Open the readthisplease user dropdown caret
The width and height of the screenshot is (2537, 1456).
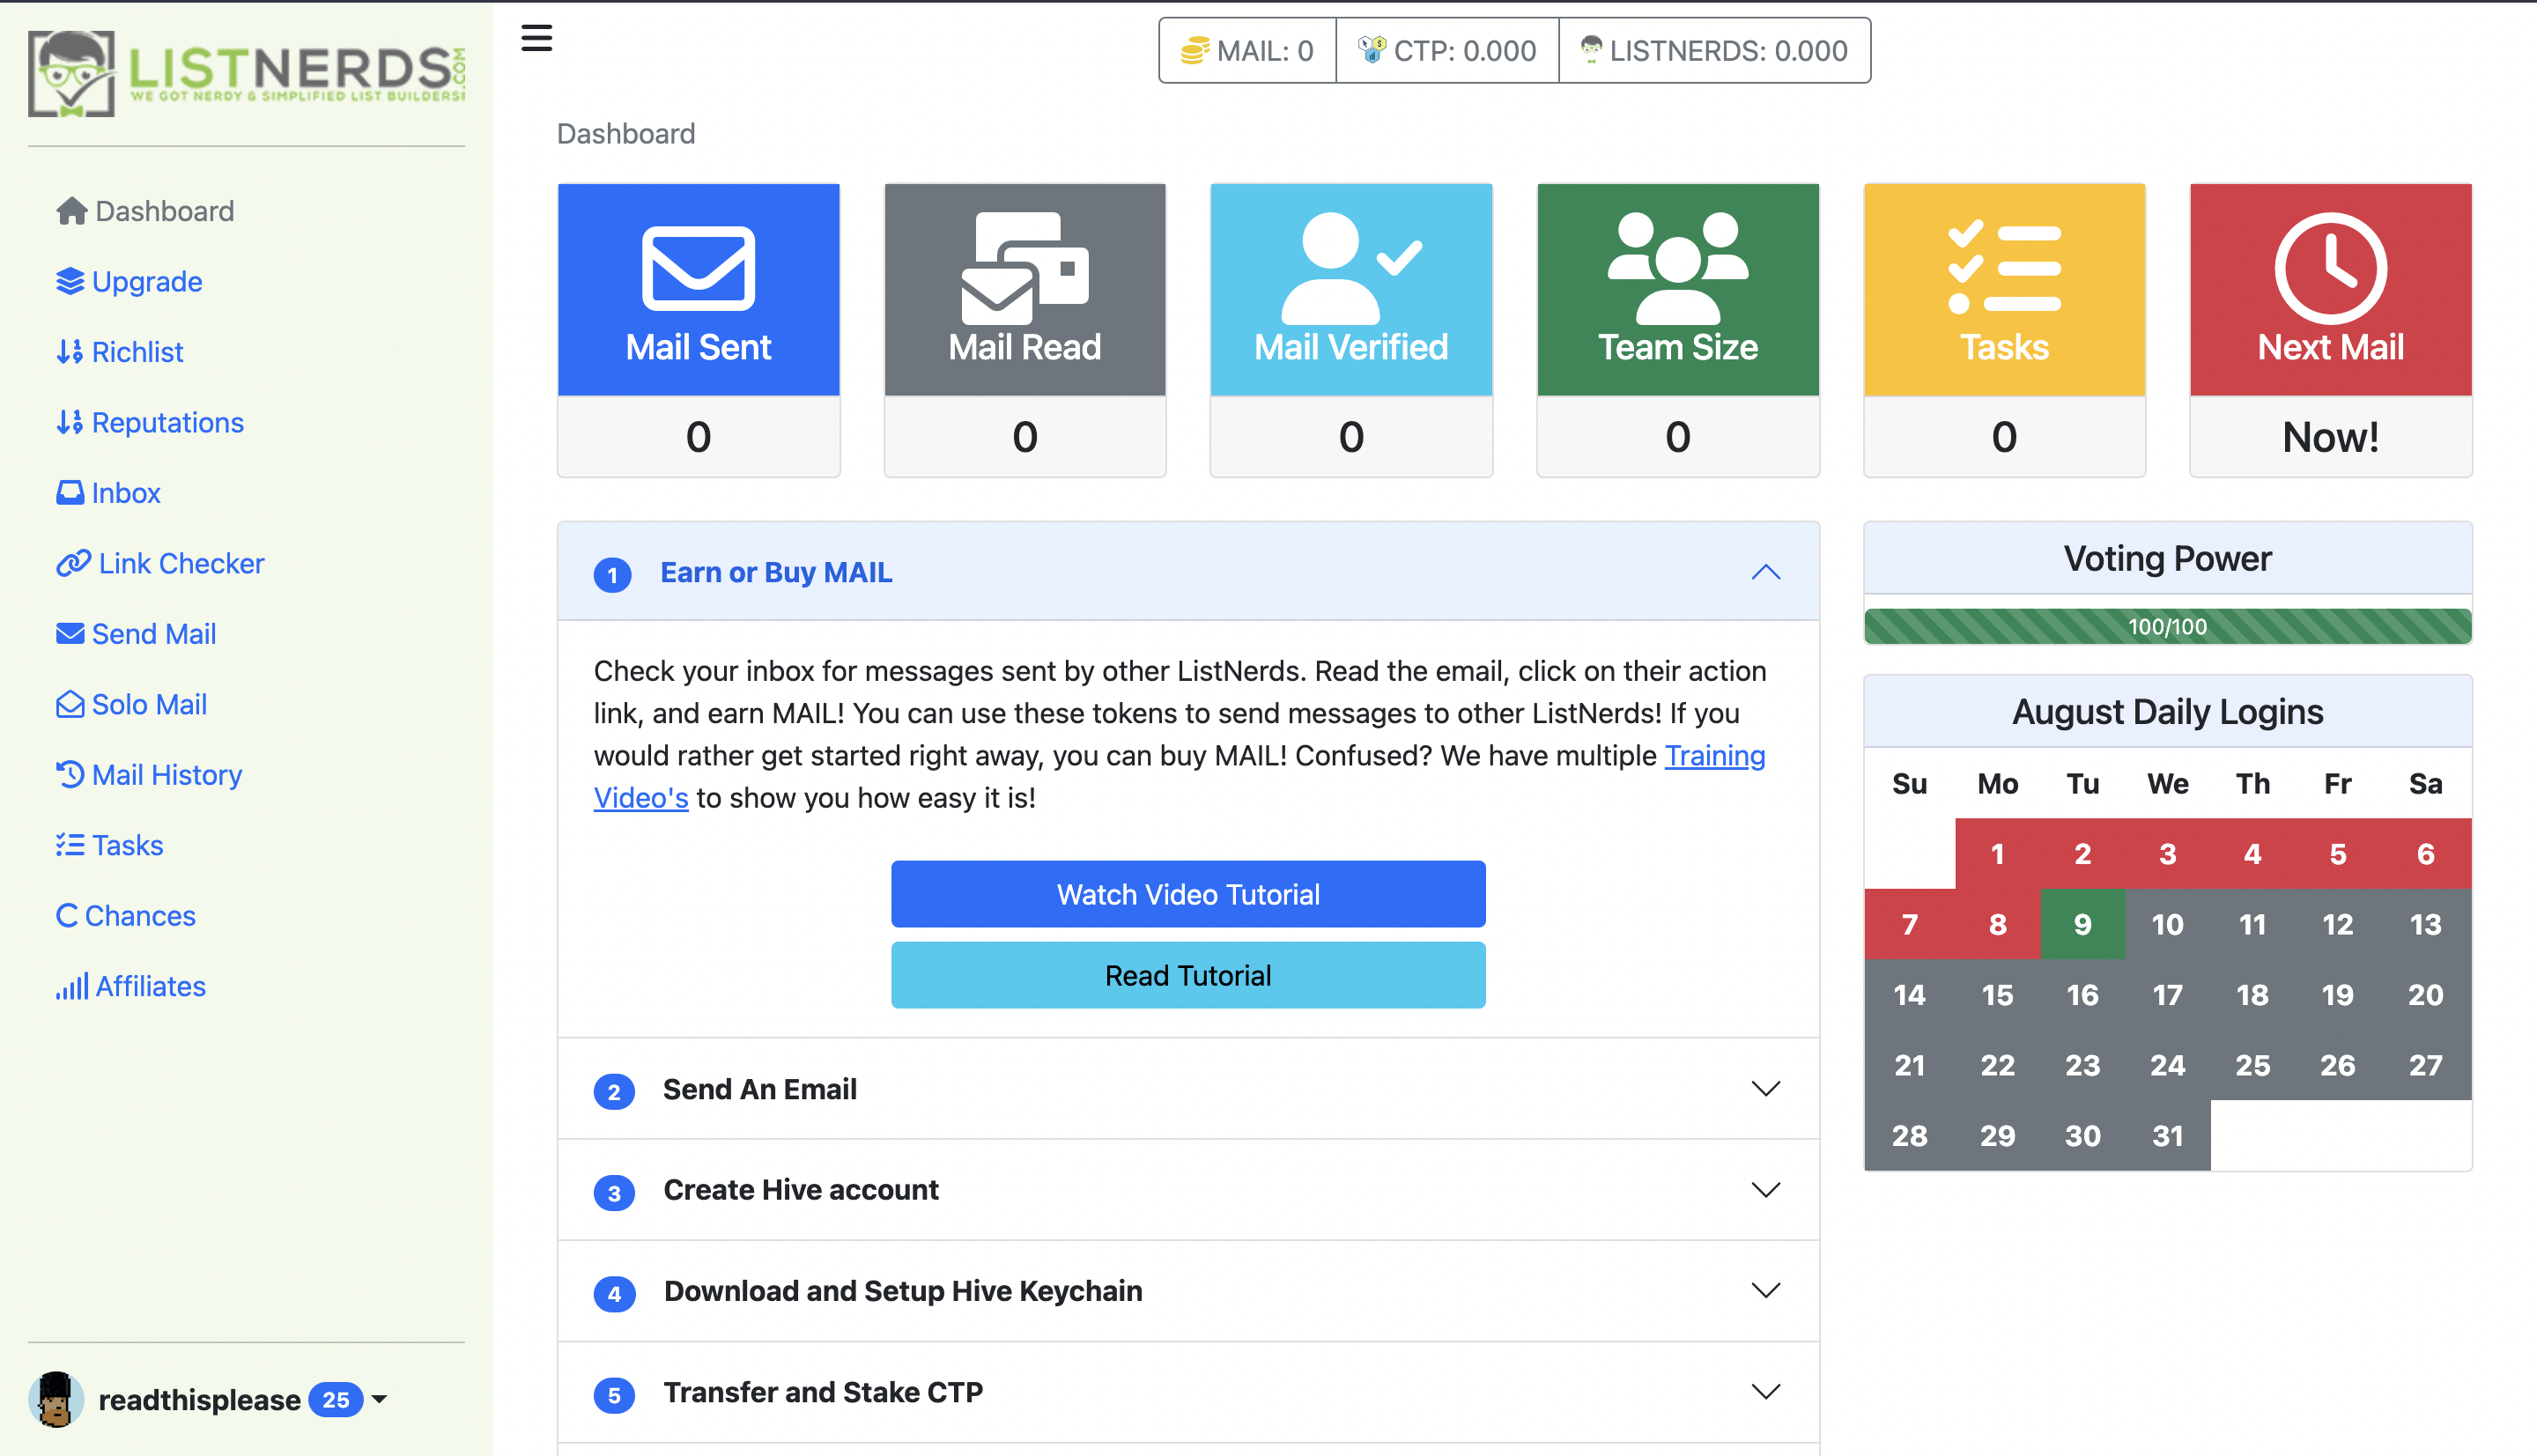(x=380, y=1400)
